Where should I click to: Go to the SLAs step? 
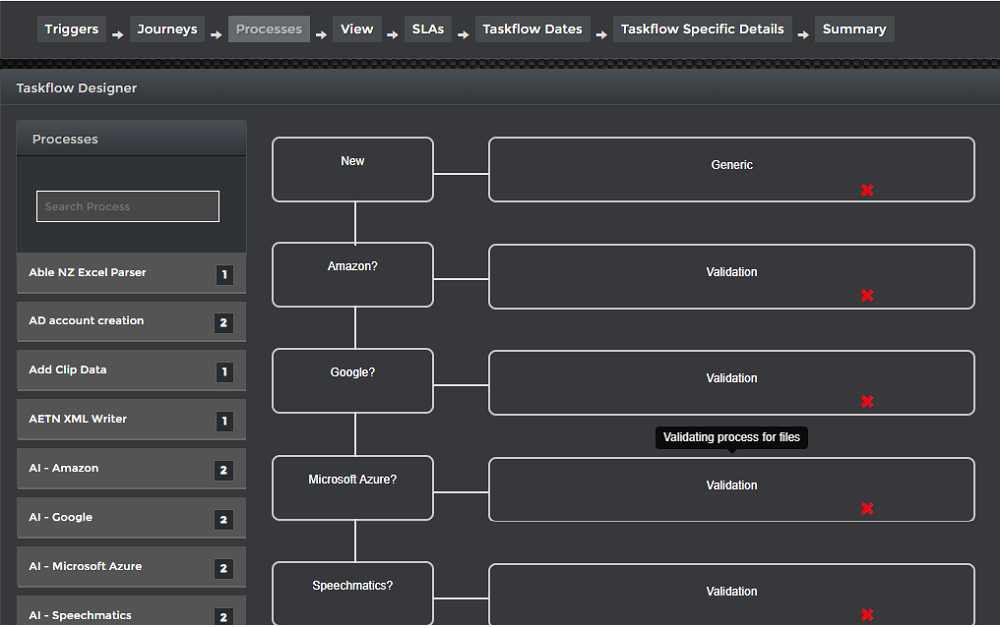pyautogui.click(x=428, y=29)
